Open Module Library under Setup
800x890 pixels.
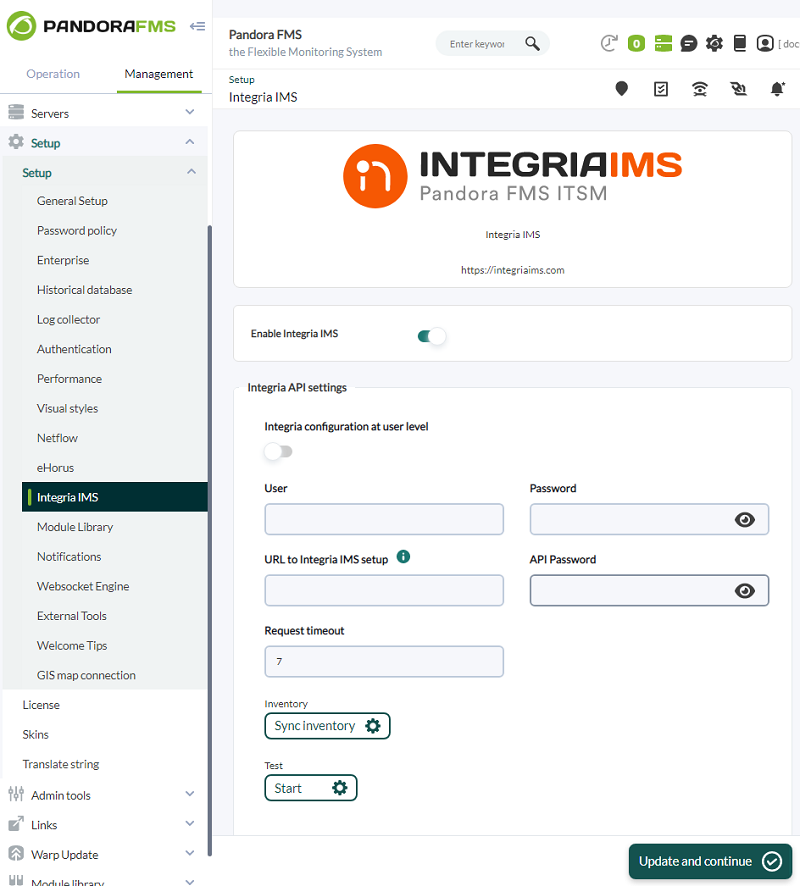click(75, 527)
